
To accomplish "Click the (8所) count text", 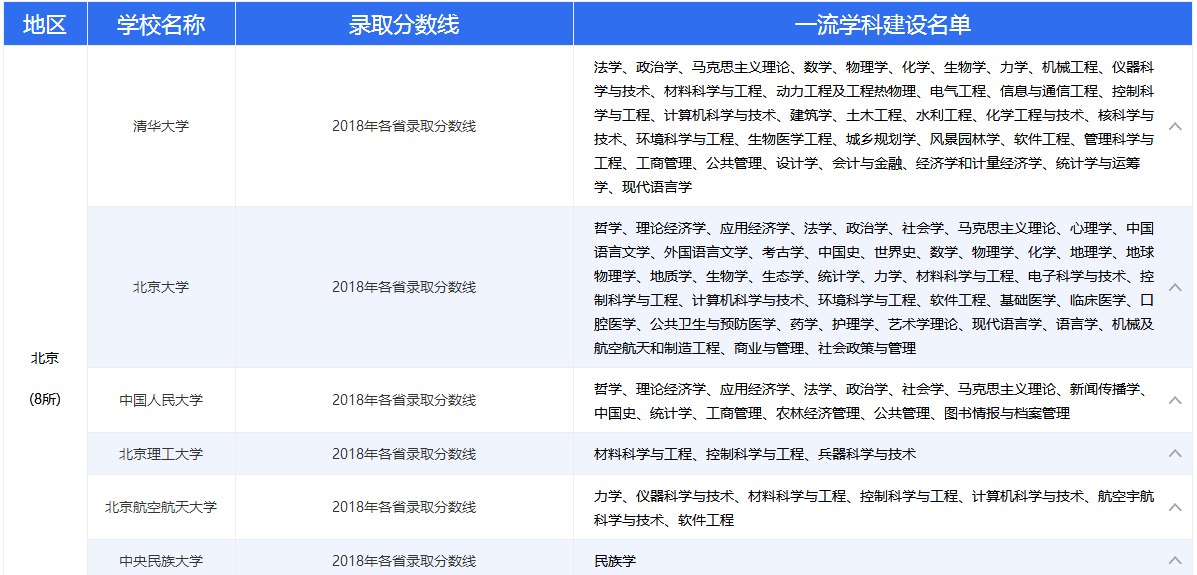I will pyautogui.click(x=45, y=399).
